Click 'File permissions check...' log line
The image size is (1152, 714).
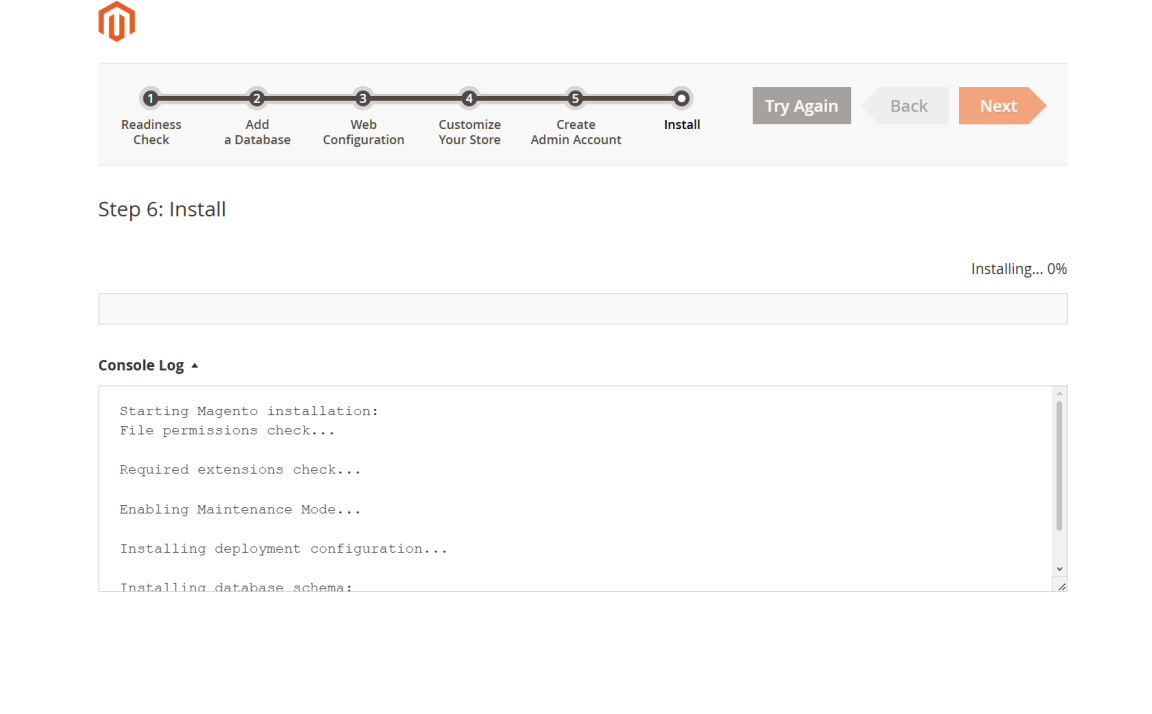(x=228, y=430)
